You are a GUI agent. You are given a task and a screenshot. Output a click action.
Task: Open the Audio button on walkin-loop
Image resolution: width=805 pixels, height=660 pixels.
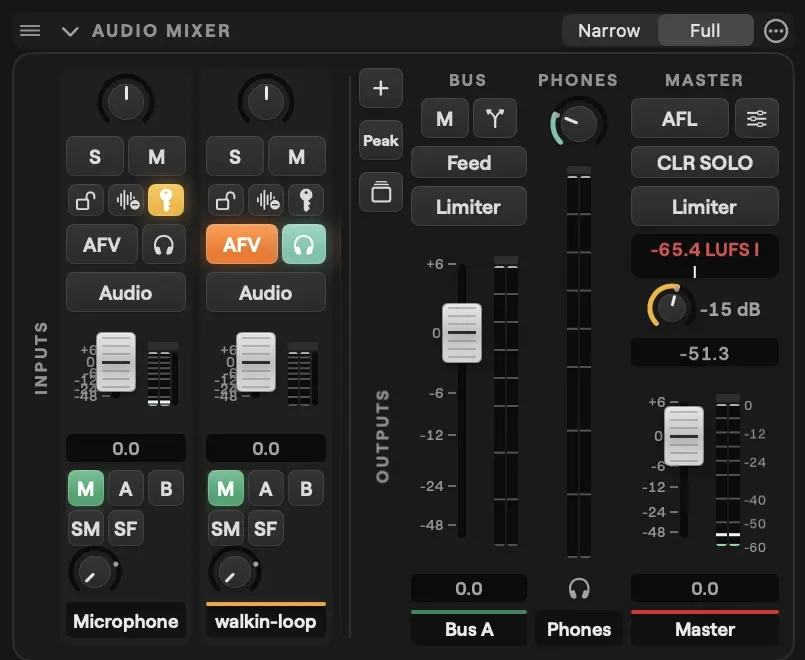(x=266, y=293)
